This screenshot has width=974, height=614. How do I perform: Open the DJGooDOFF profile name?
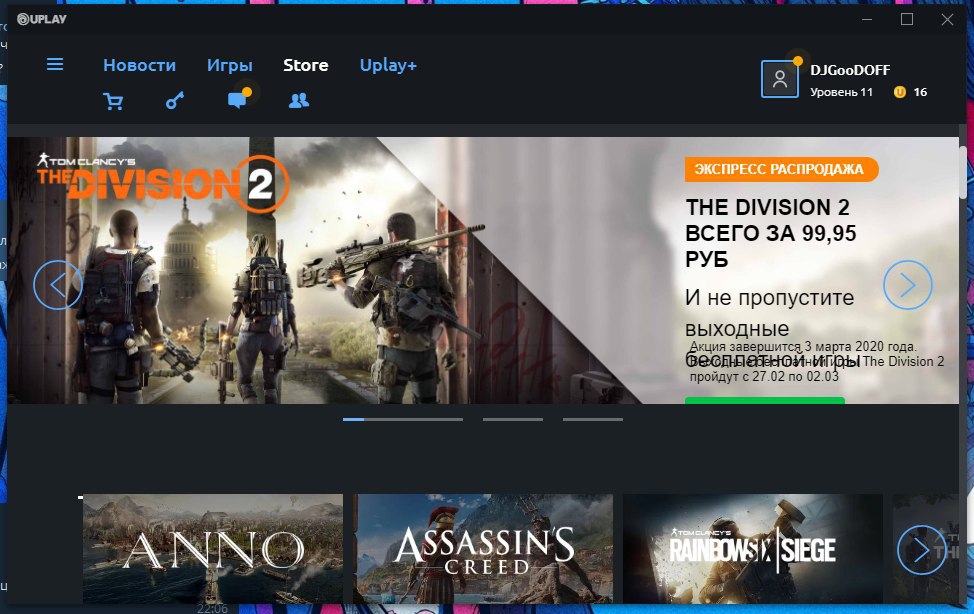coord(850,70)
